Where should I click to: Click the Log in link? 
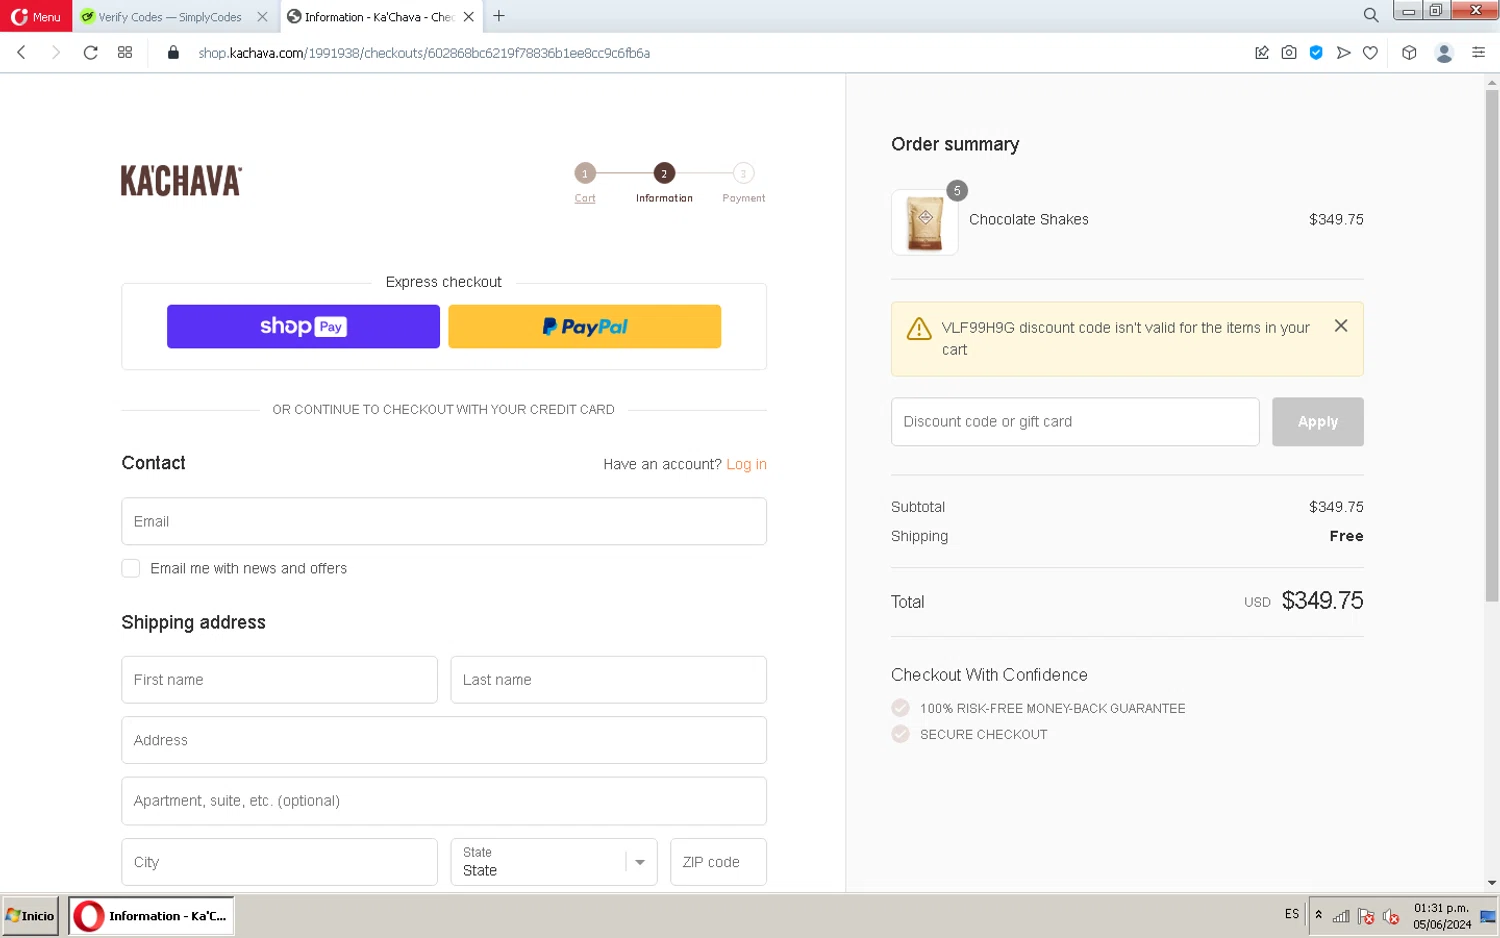[x=746, y=464]
